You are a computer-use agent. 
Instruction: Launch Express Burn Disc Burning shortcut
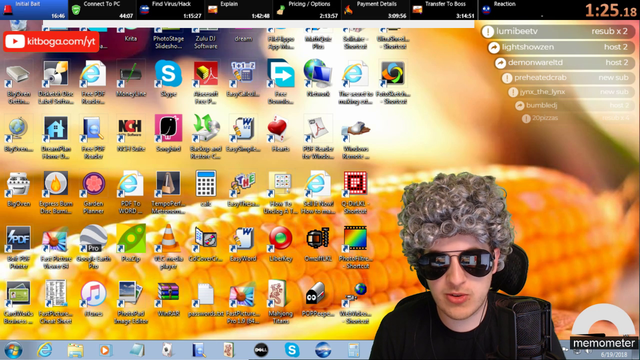click(56, 192)
